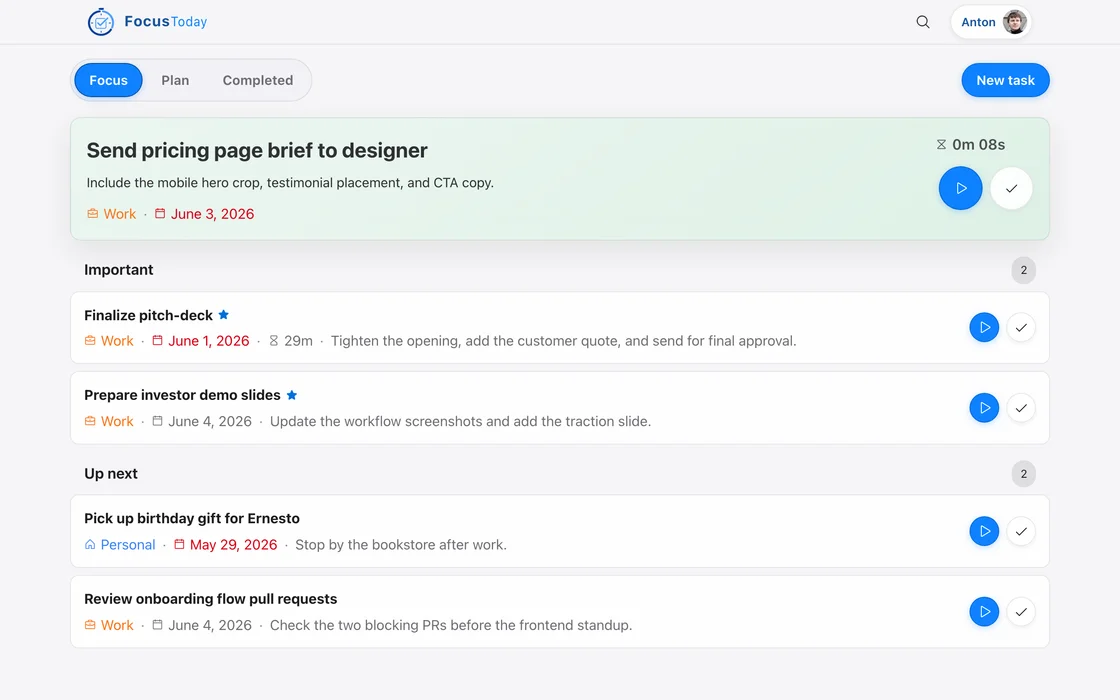Viewport: 1120px width, 700px height.
Task: Mark Pick up birthday gift as done
Action: [x=1021, y=531]
